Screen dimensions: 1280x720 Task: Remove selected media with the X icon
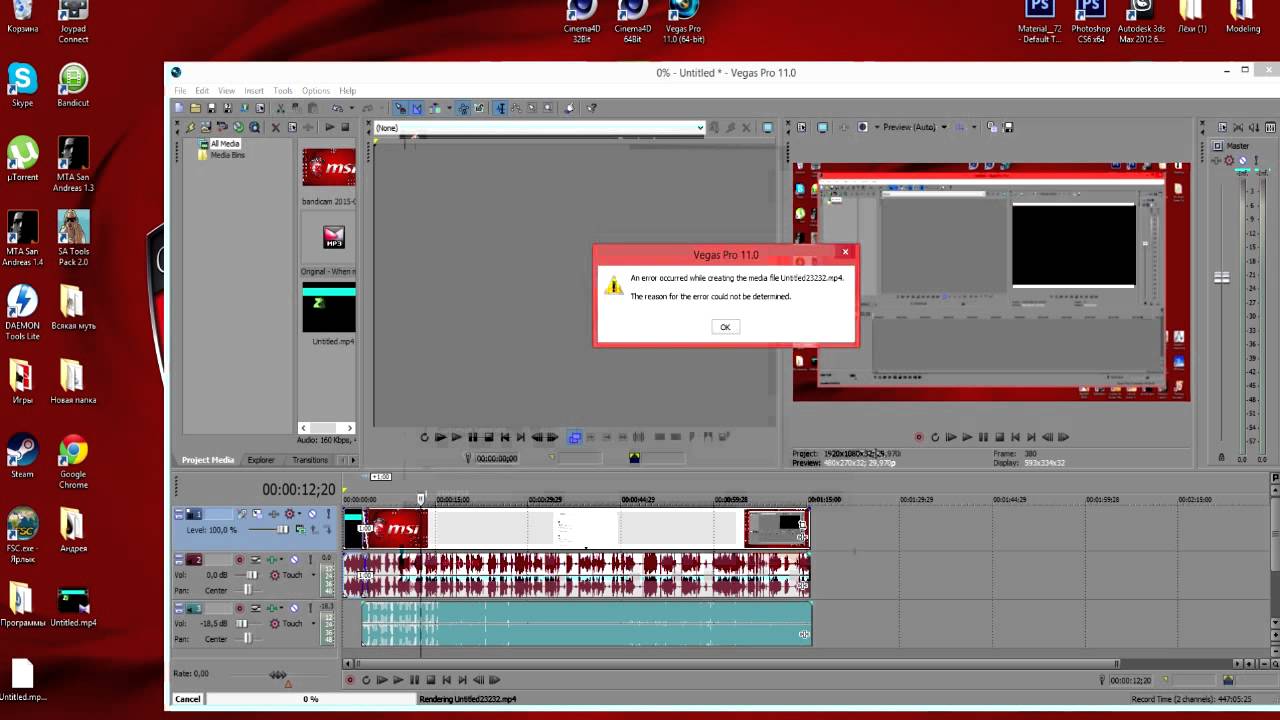[x=276, y=127]
